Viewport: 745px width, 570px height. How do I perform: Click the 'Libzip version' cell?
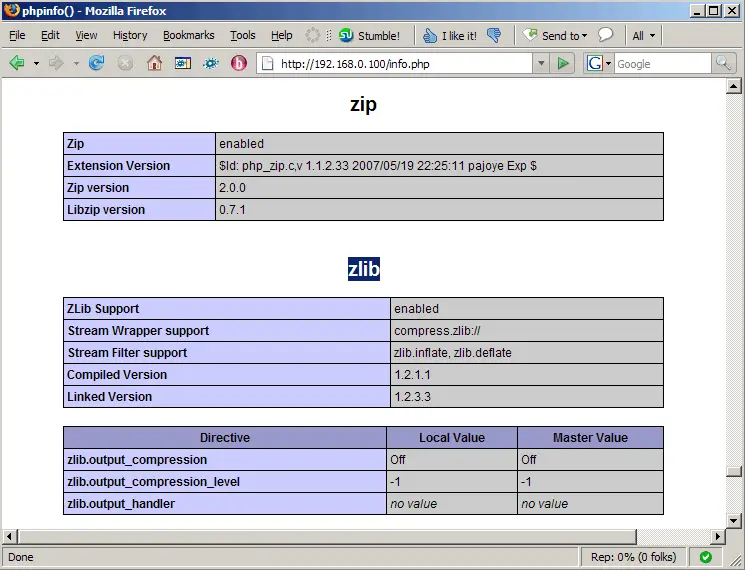click(x=139, y=209)
